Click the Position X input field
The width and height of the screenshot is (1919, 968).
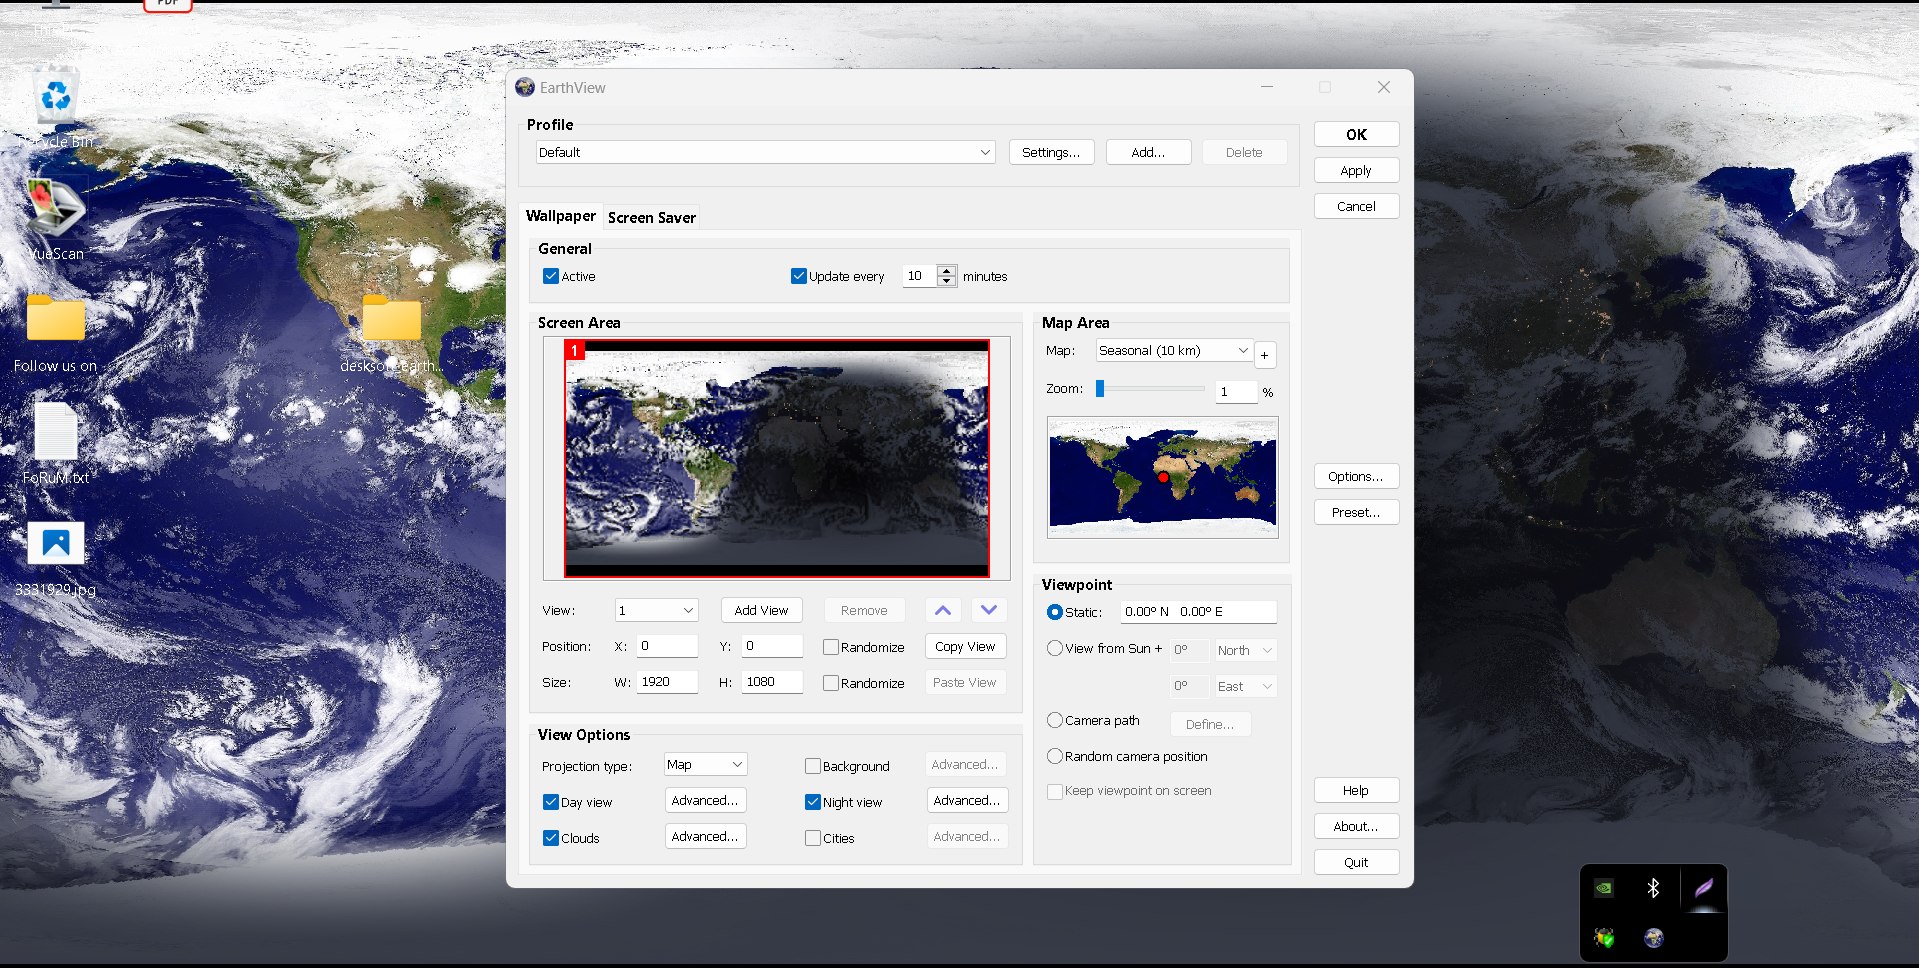(x=667, y=646)
